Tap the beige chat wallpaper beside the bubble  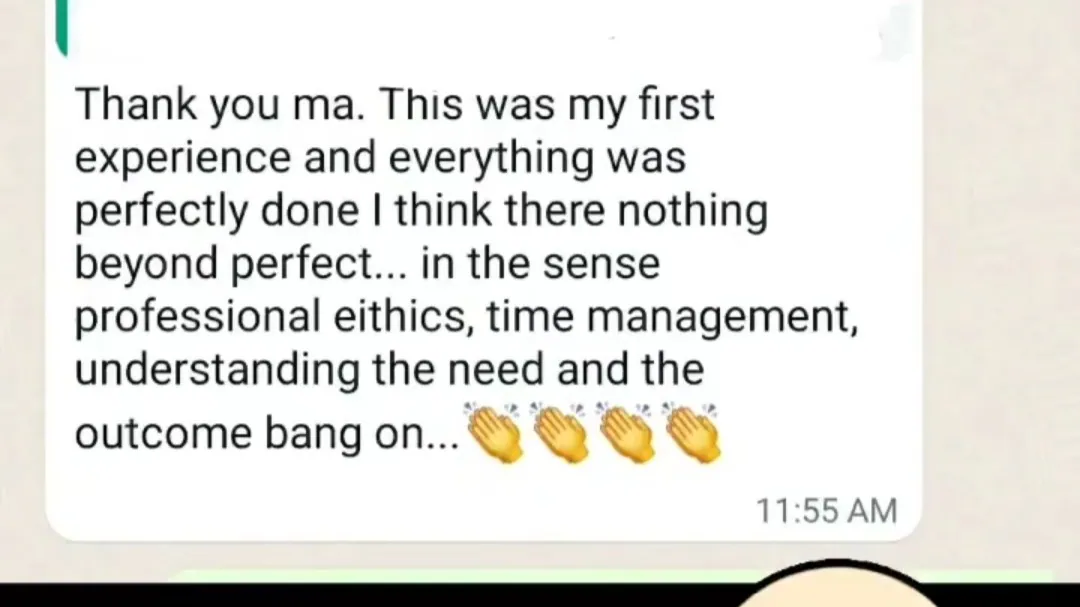[999, 276]
